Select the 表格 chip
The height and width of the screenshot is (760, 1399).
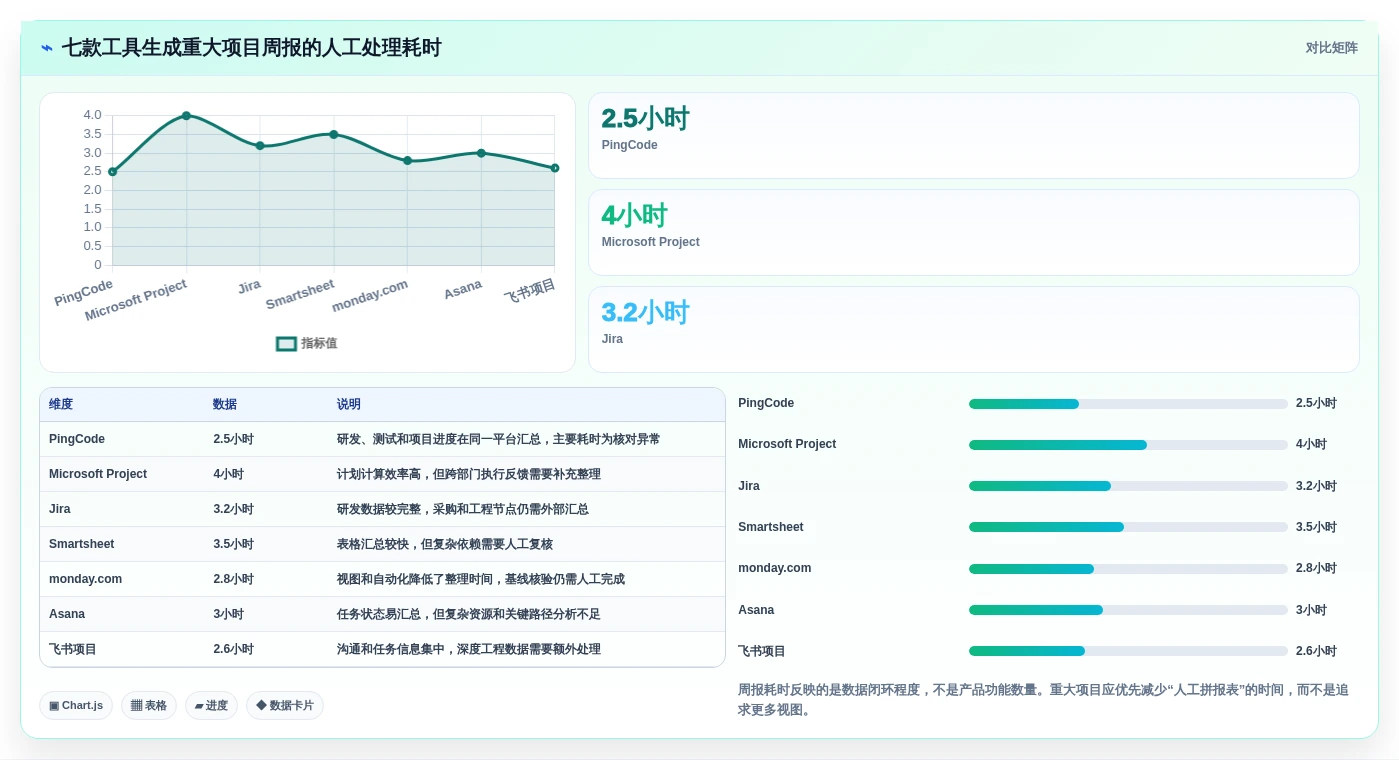[149, 705]
